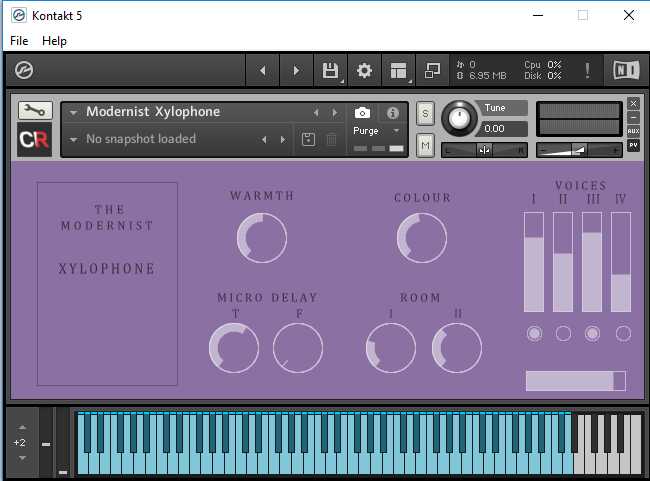The image size is (650, 481).
Task: Load next snapshot with right arrow
Action: point(283,140)
